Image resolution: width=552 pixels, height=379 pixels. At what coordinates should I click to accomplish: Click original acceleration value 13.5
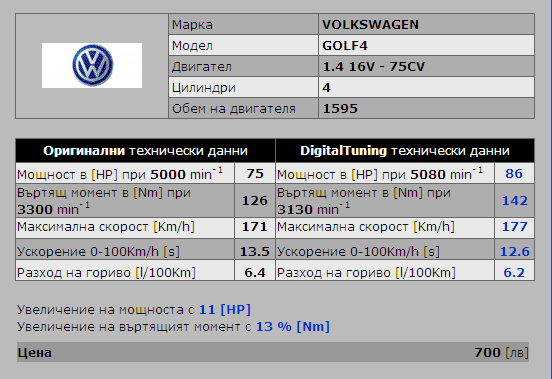point(255,251)
